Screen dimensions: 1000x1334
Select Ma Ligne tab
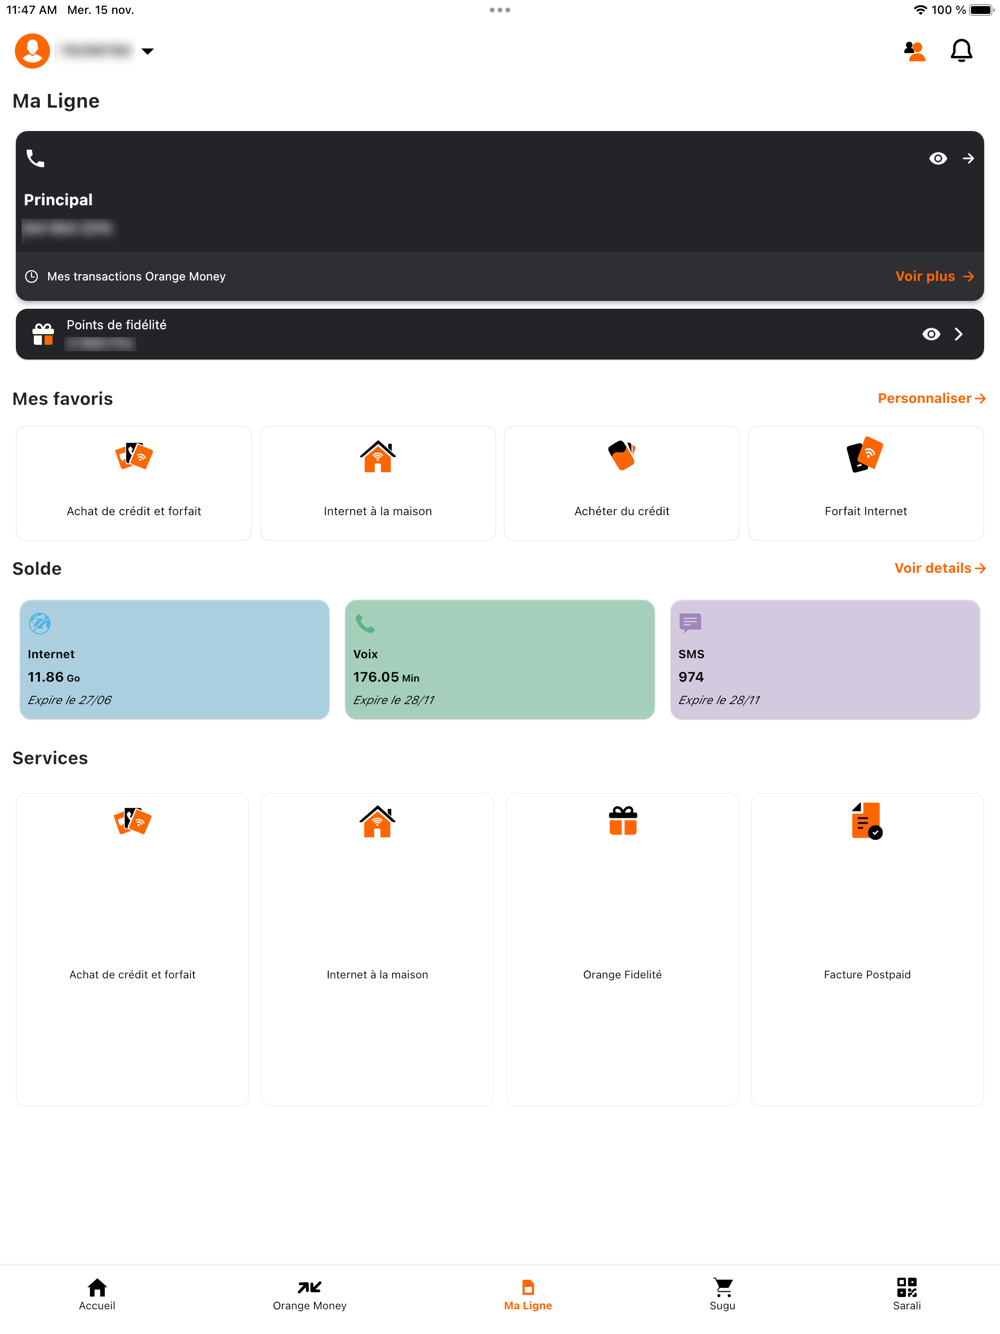[x=528, y=1294]
